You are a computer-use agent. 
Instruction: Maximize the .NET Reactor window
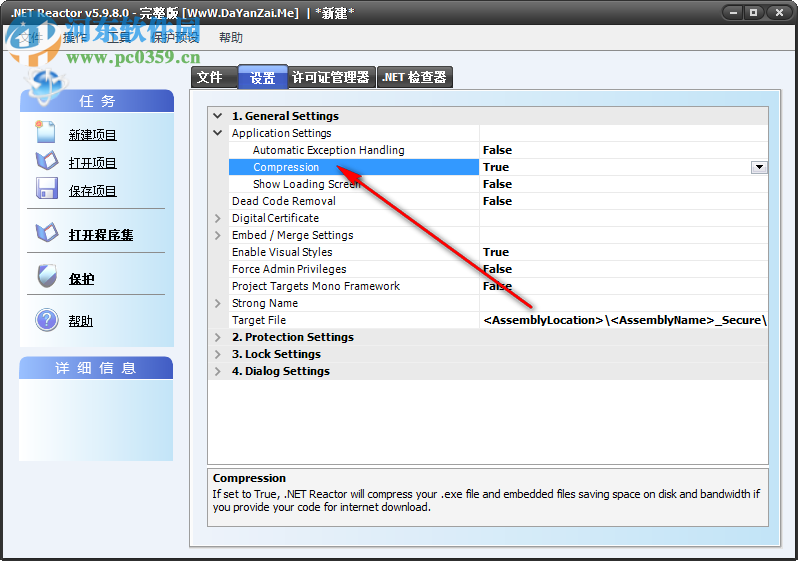[754, 13]
